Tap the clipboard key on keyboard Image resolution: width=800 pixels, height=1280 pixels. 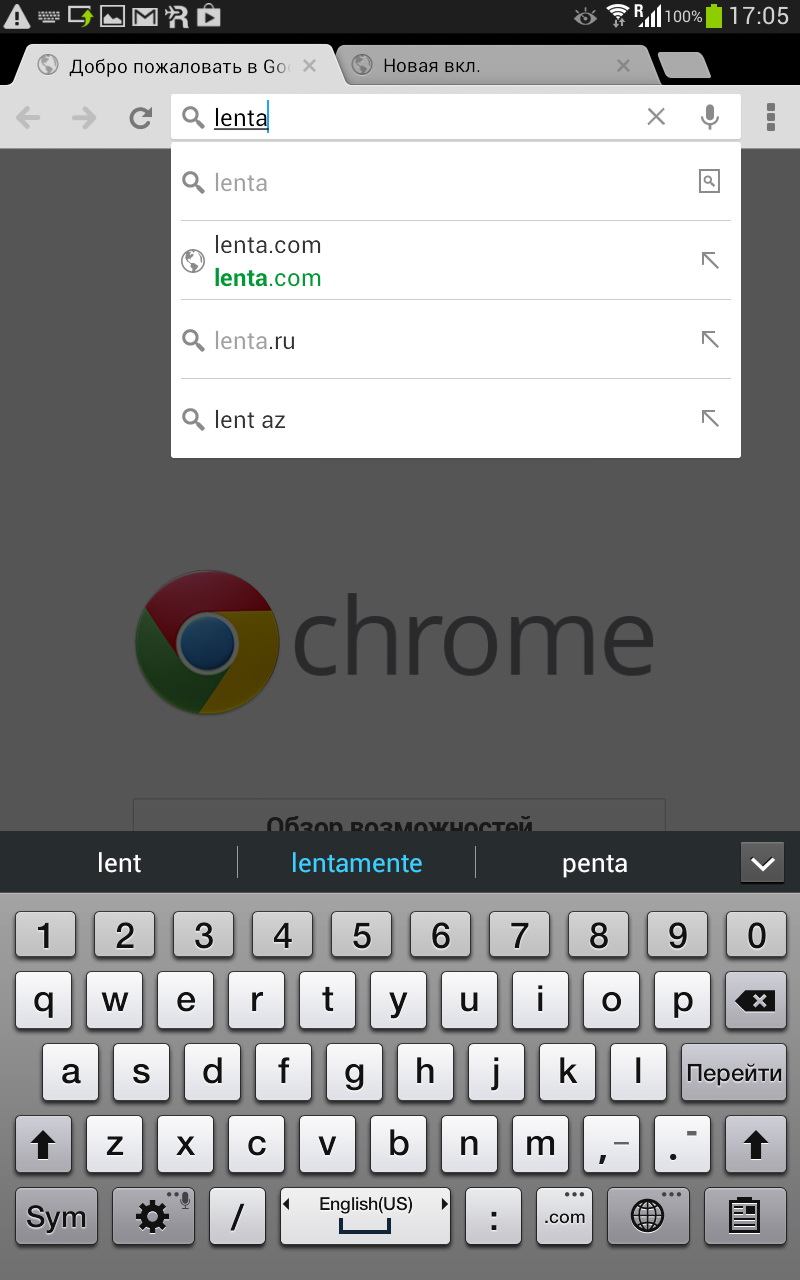pos(745,1216)
